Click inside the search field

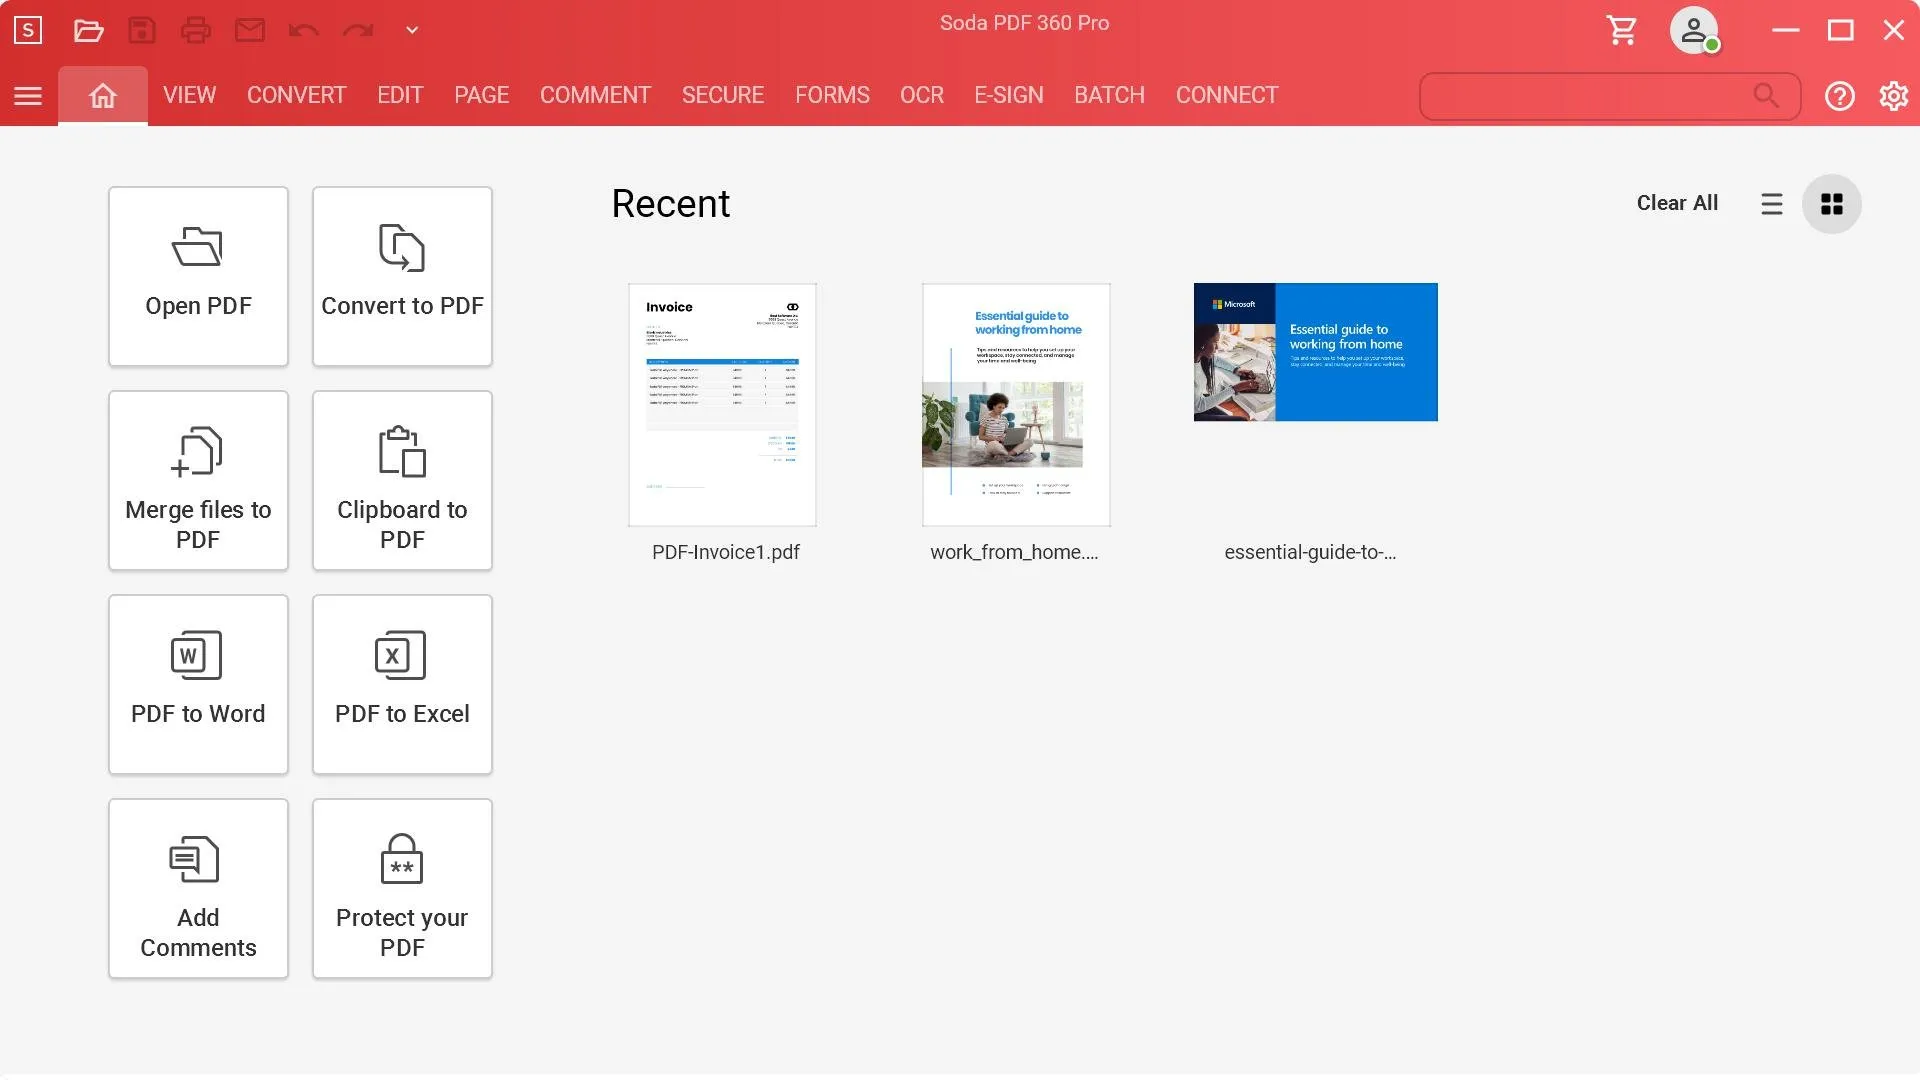coord(1590,96)
